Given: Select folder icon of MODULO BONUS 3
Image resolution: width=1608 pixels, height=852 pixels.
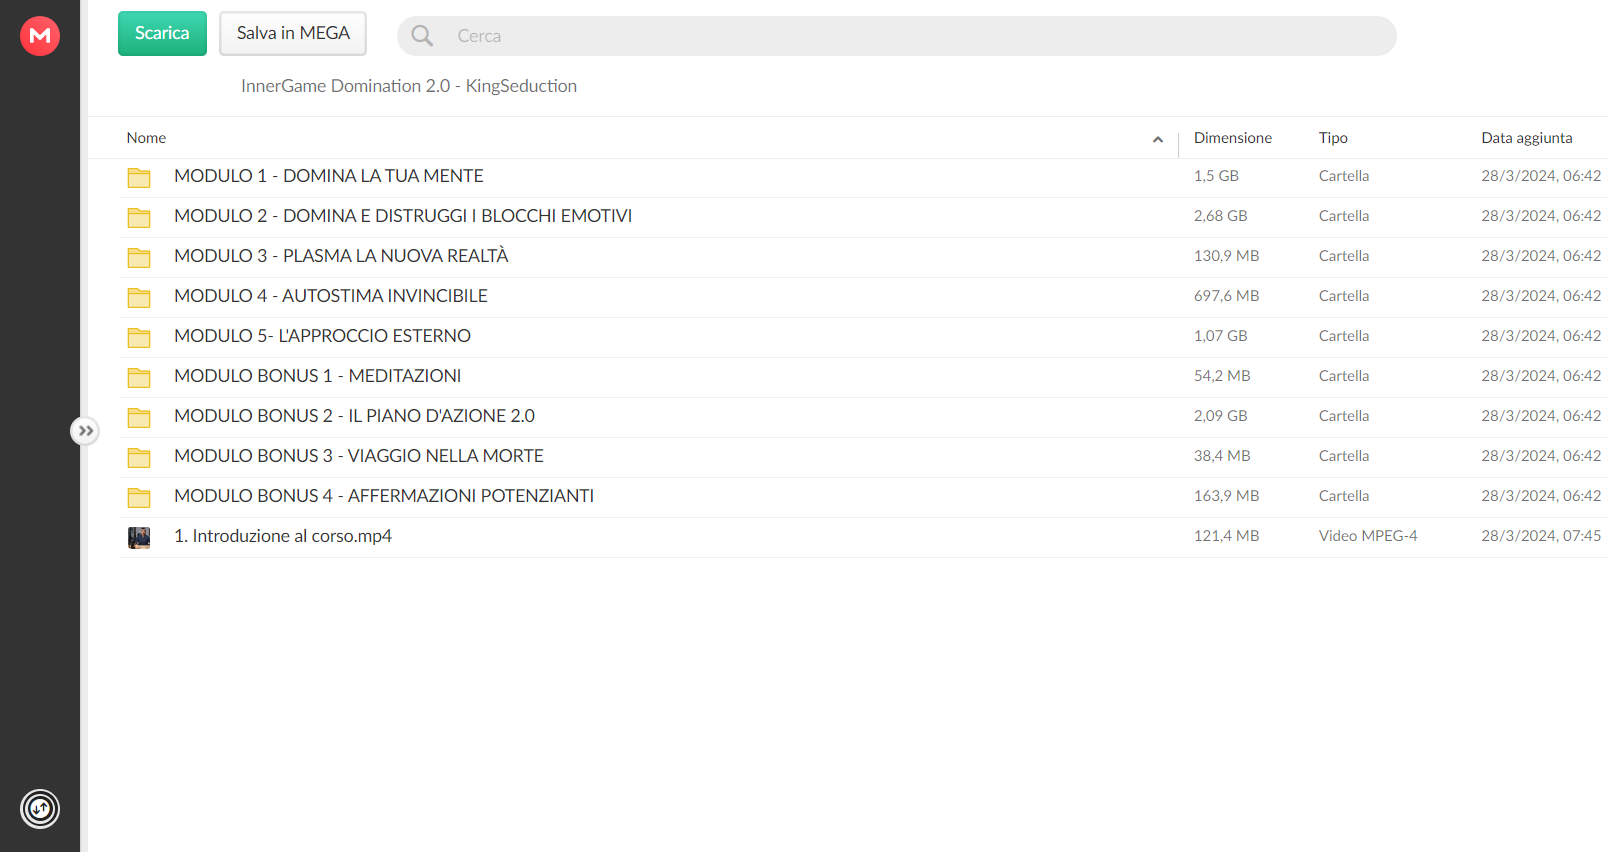Looking at the screenshot, I should click(139, 458).
